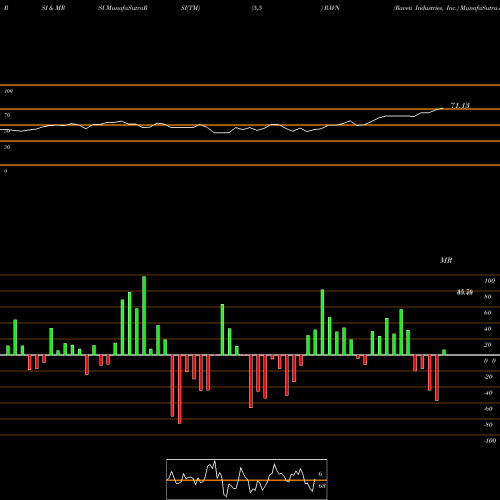
Task: Click the value 63 in the mini chart
Action: (x=322, y=486)
